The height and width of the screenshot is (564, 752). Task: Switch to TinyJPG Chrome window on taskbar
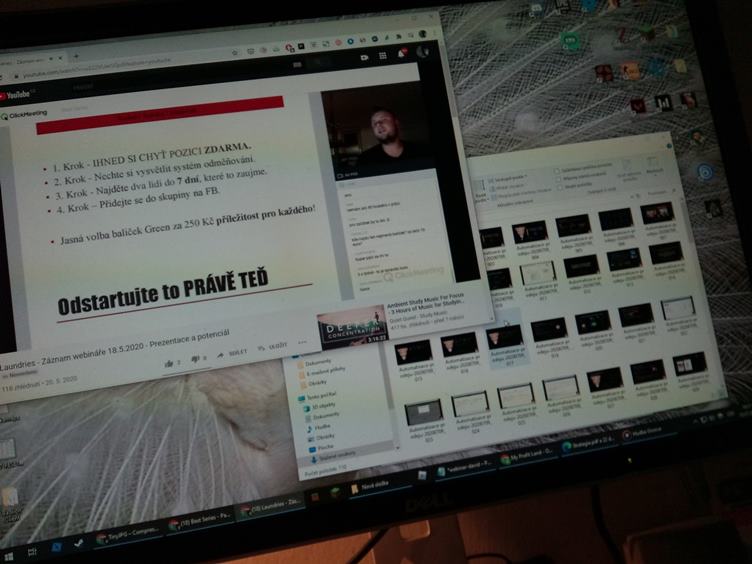[x=127, y=534]
